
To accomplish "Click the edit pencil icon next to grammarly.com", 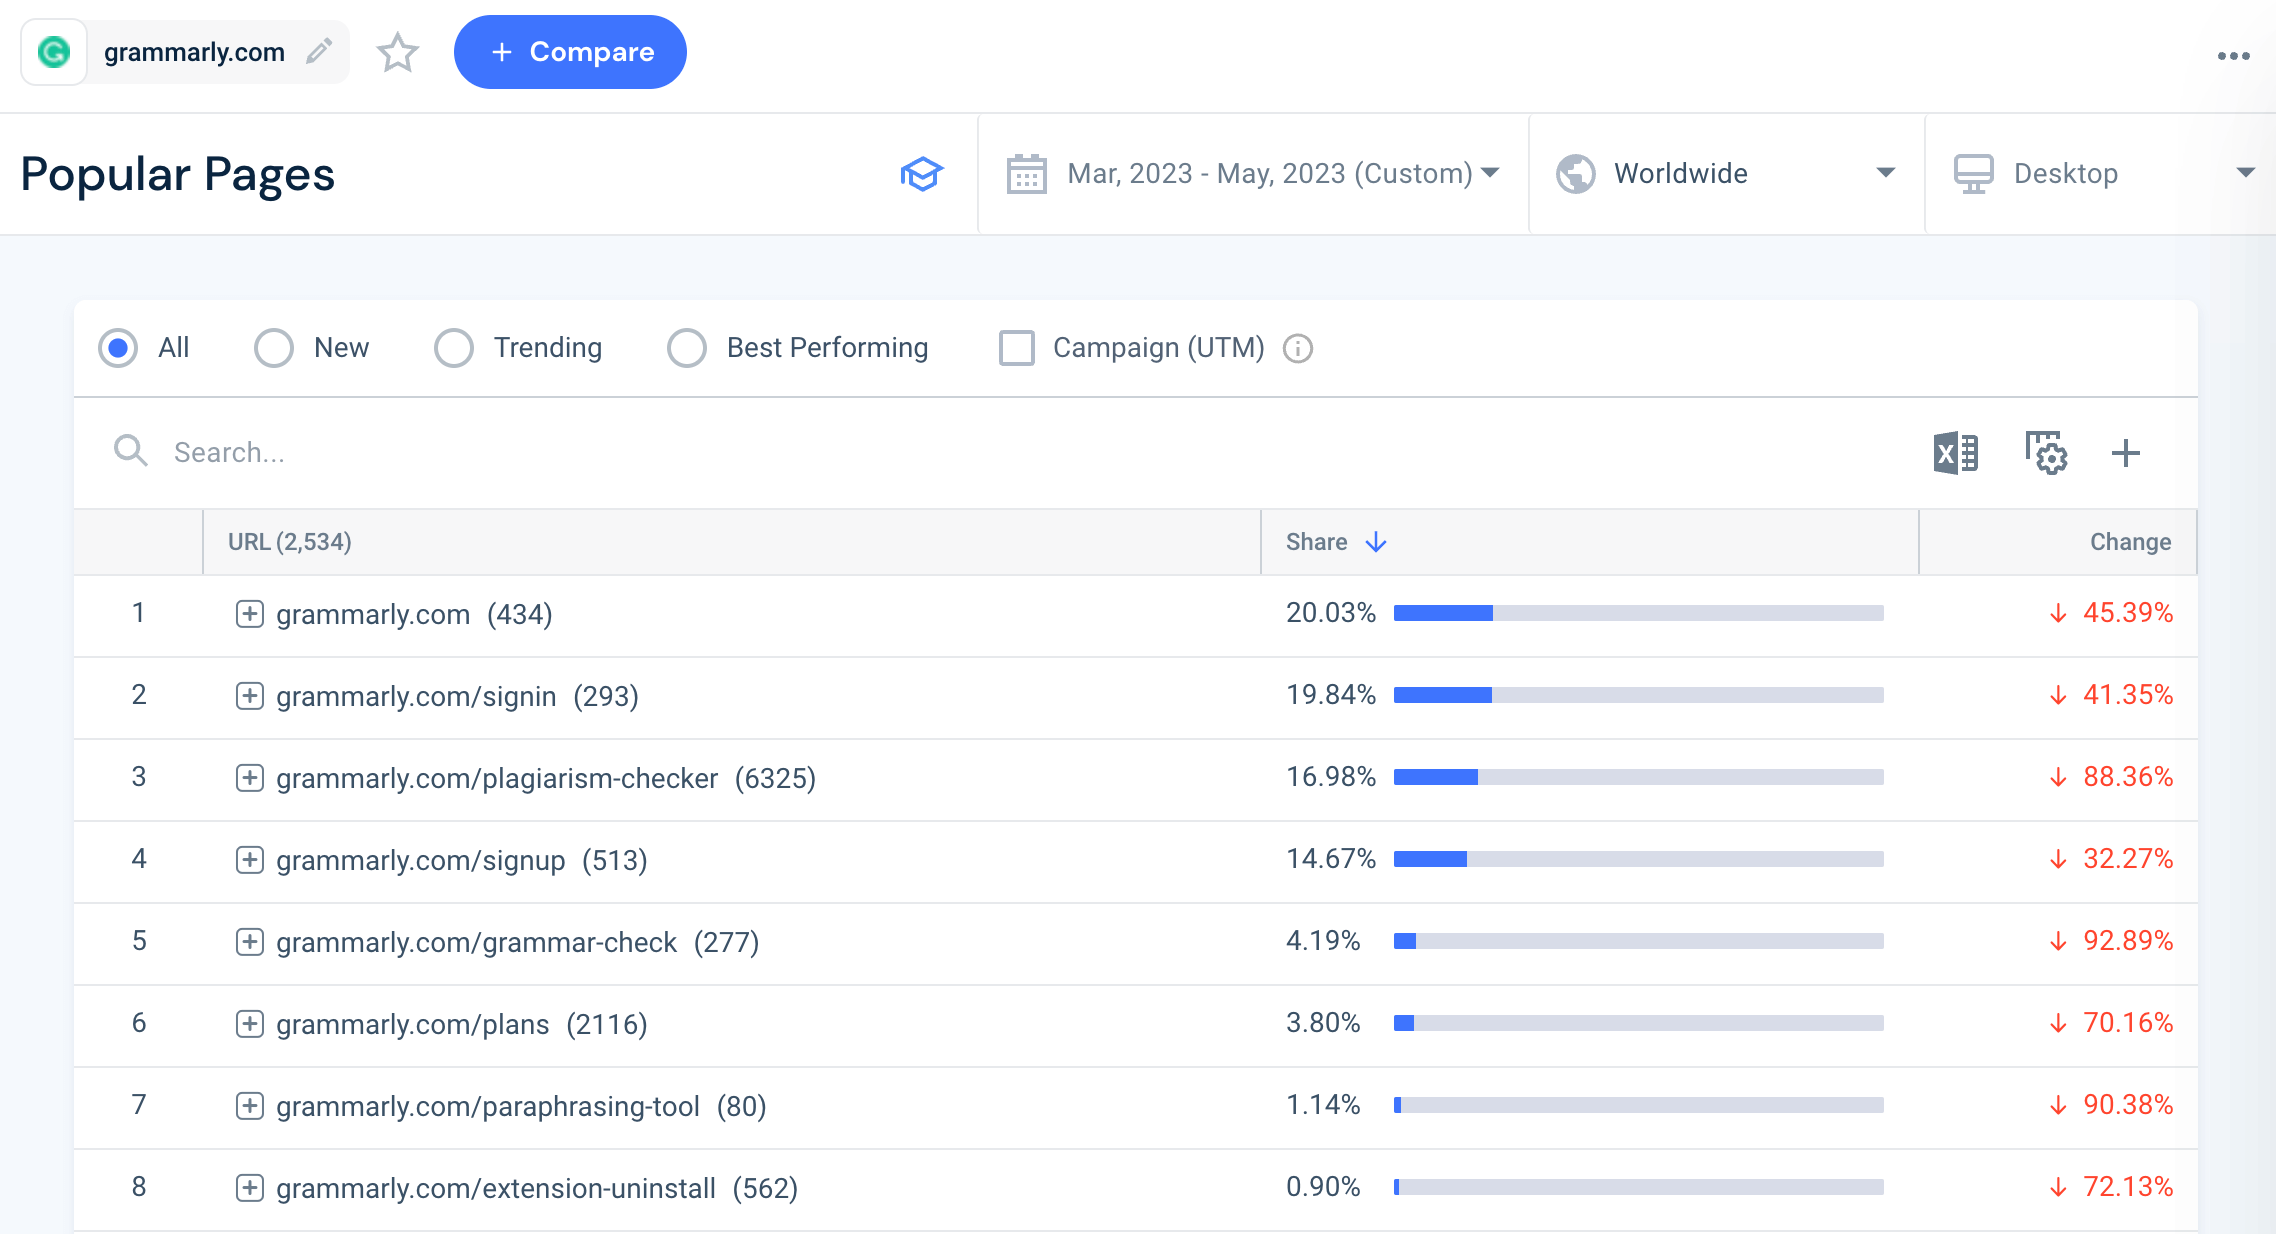I will pyautogui.click(x=321, y=52).
